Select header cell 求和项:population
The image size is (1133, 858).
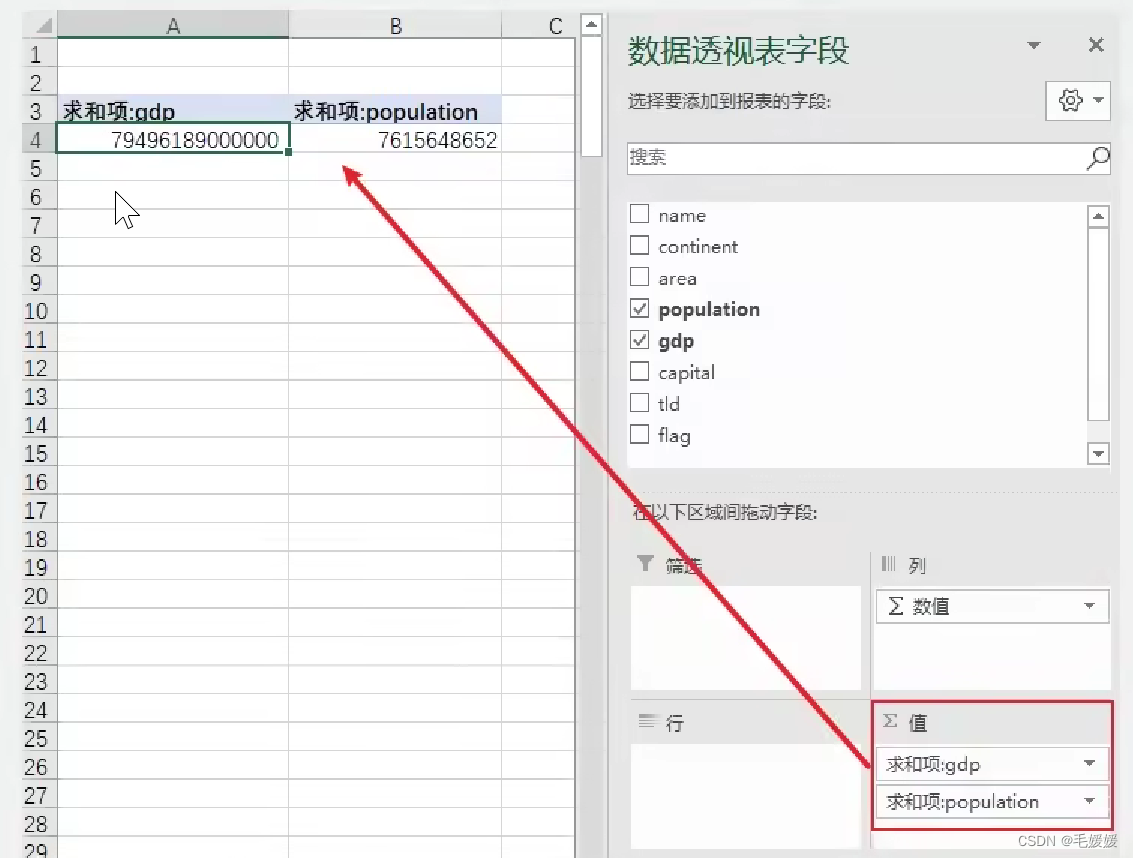click(x=395, y=111)
